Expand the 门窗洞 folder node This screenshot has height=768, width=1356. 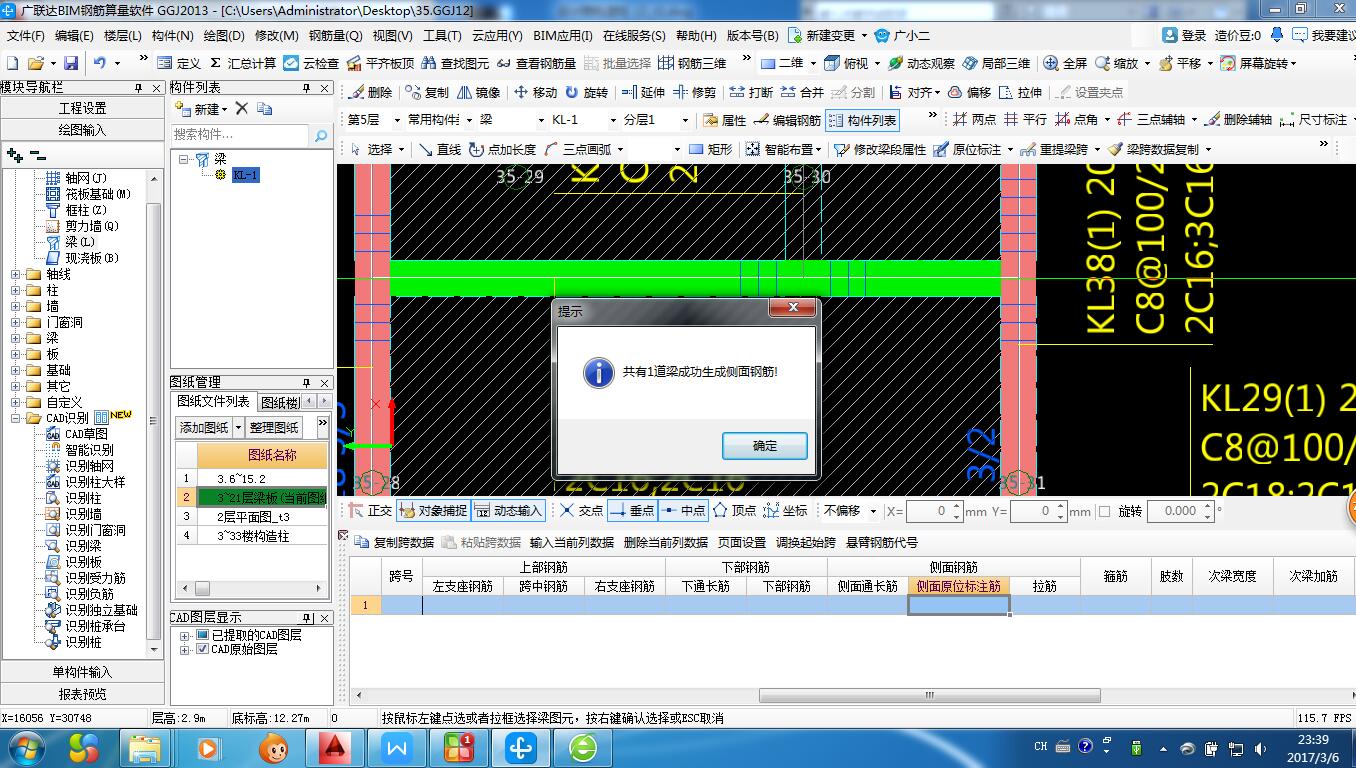[15, 322]
